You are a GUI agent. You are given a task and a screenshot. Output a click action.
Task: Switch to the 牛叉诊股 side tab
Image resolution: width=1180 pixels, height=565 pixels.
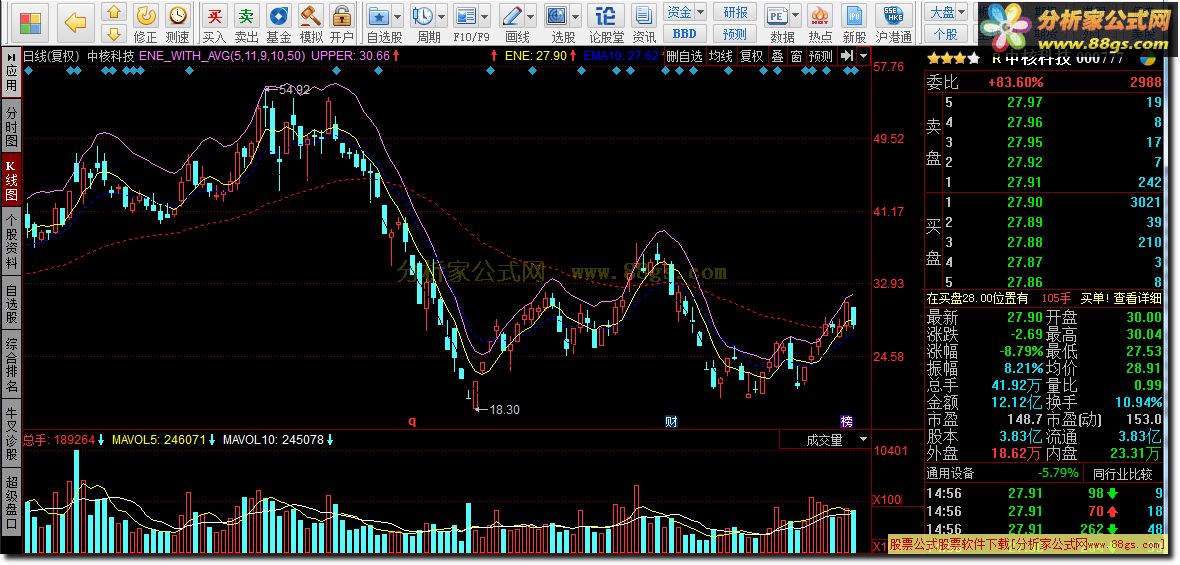(11, 433)
